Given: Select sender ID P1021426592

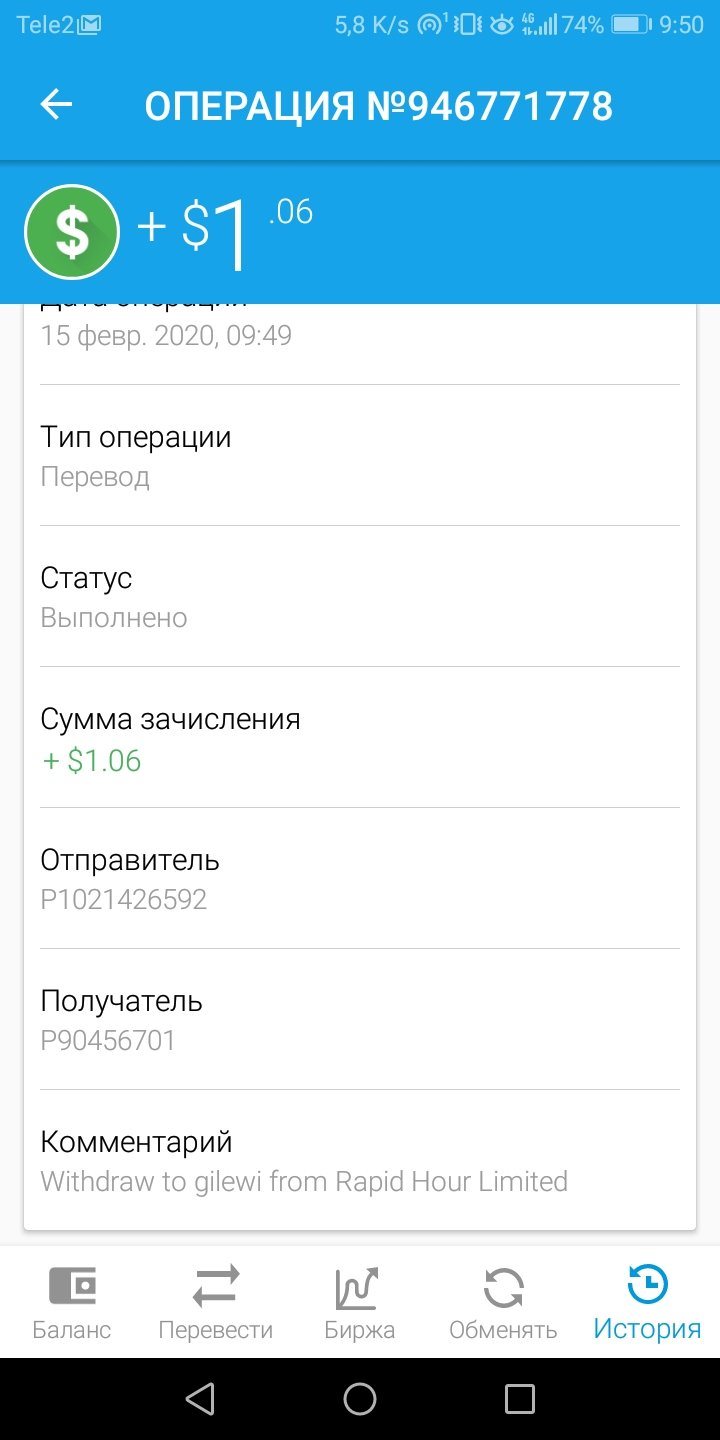Looking at the screenshot, I should tap(124, 899).
